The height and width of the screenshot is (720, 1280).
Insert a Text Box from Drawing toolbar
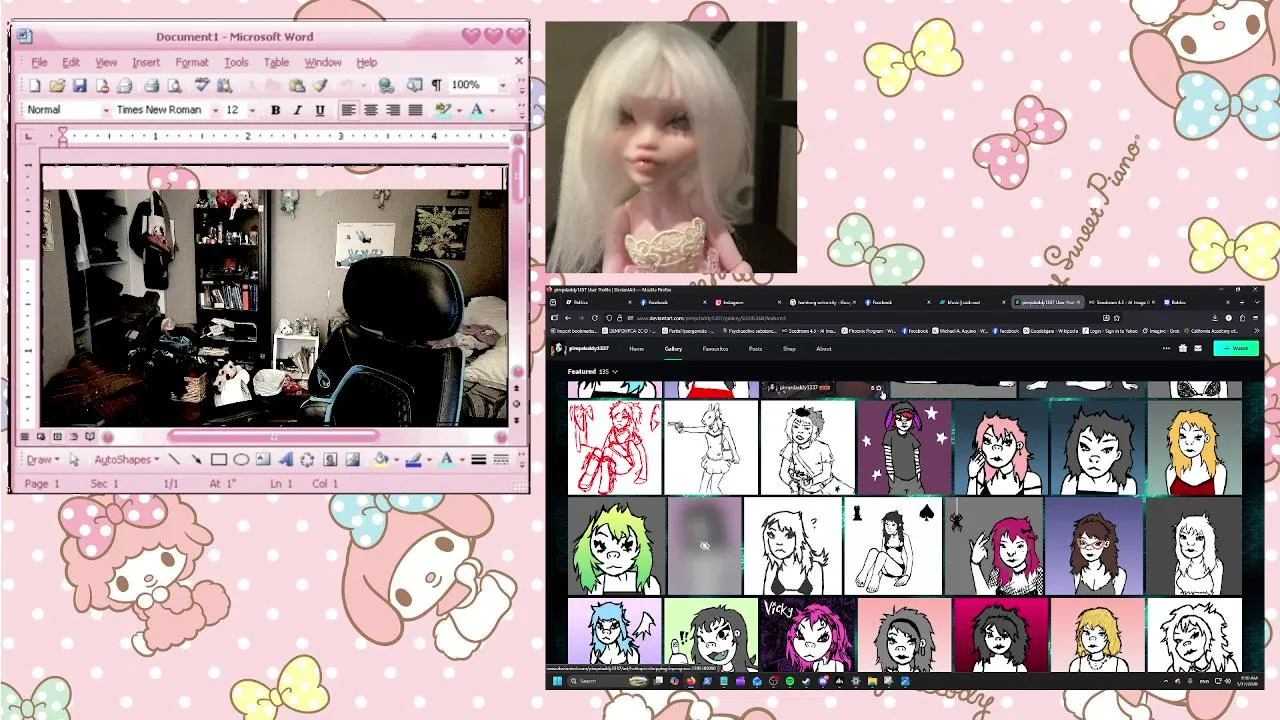[x=263, y=460]
